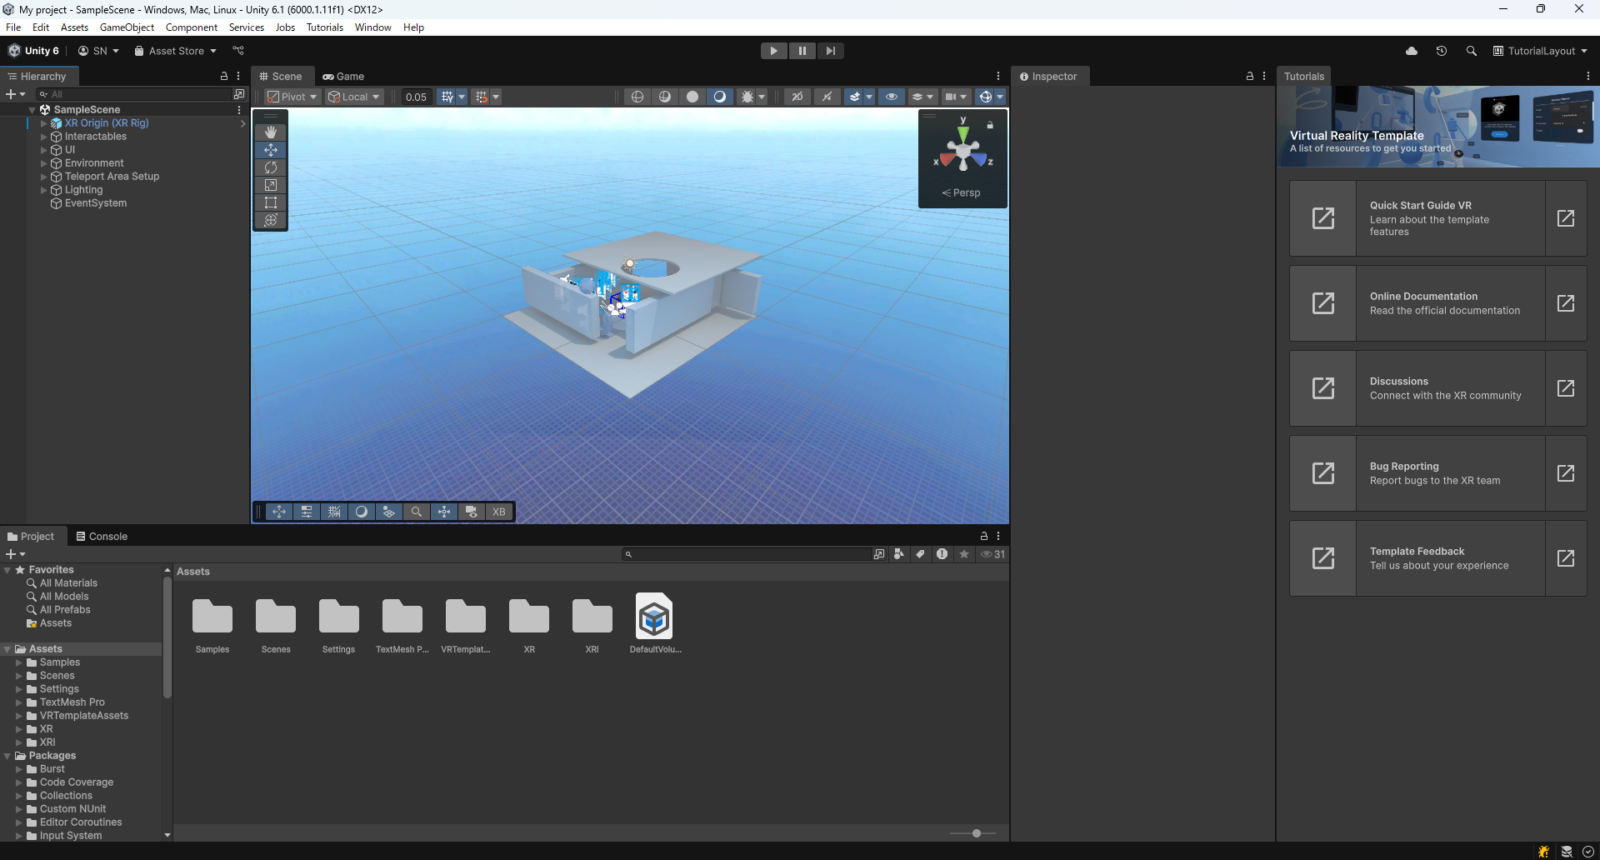Open SN account dropdown
Viewport: 1600px width, 860px height.
pyautogui.click(x=98, y=51)
